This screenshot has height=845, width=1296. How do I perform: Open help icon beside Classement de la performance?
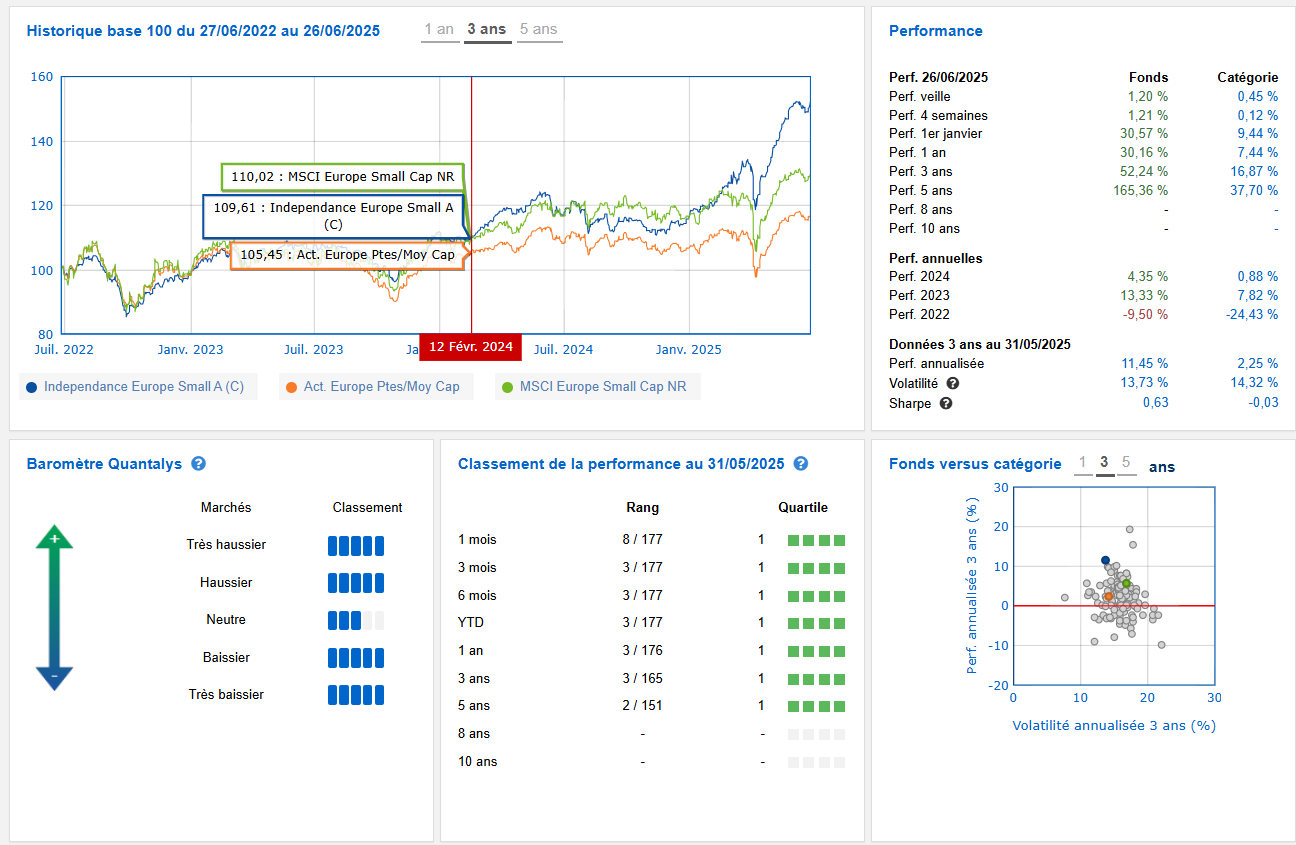pos(800,463)
